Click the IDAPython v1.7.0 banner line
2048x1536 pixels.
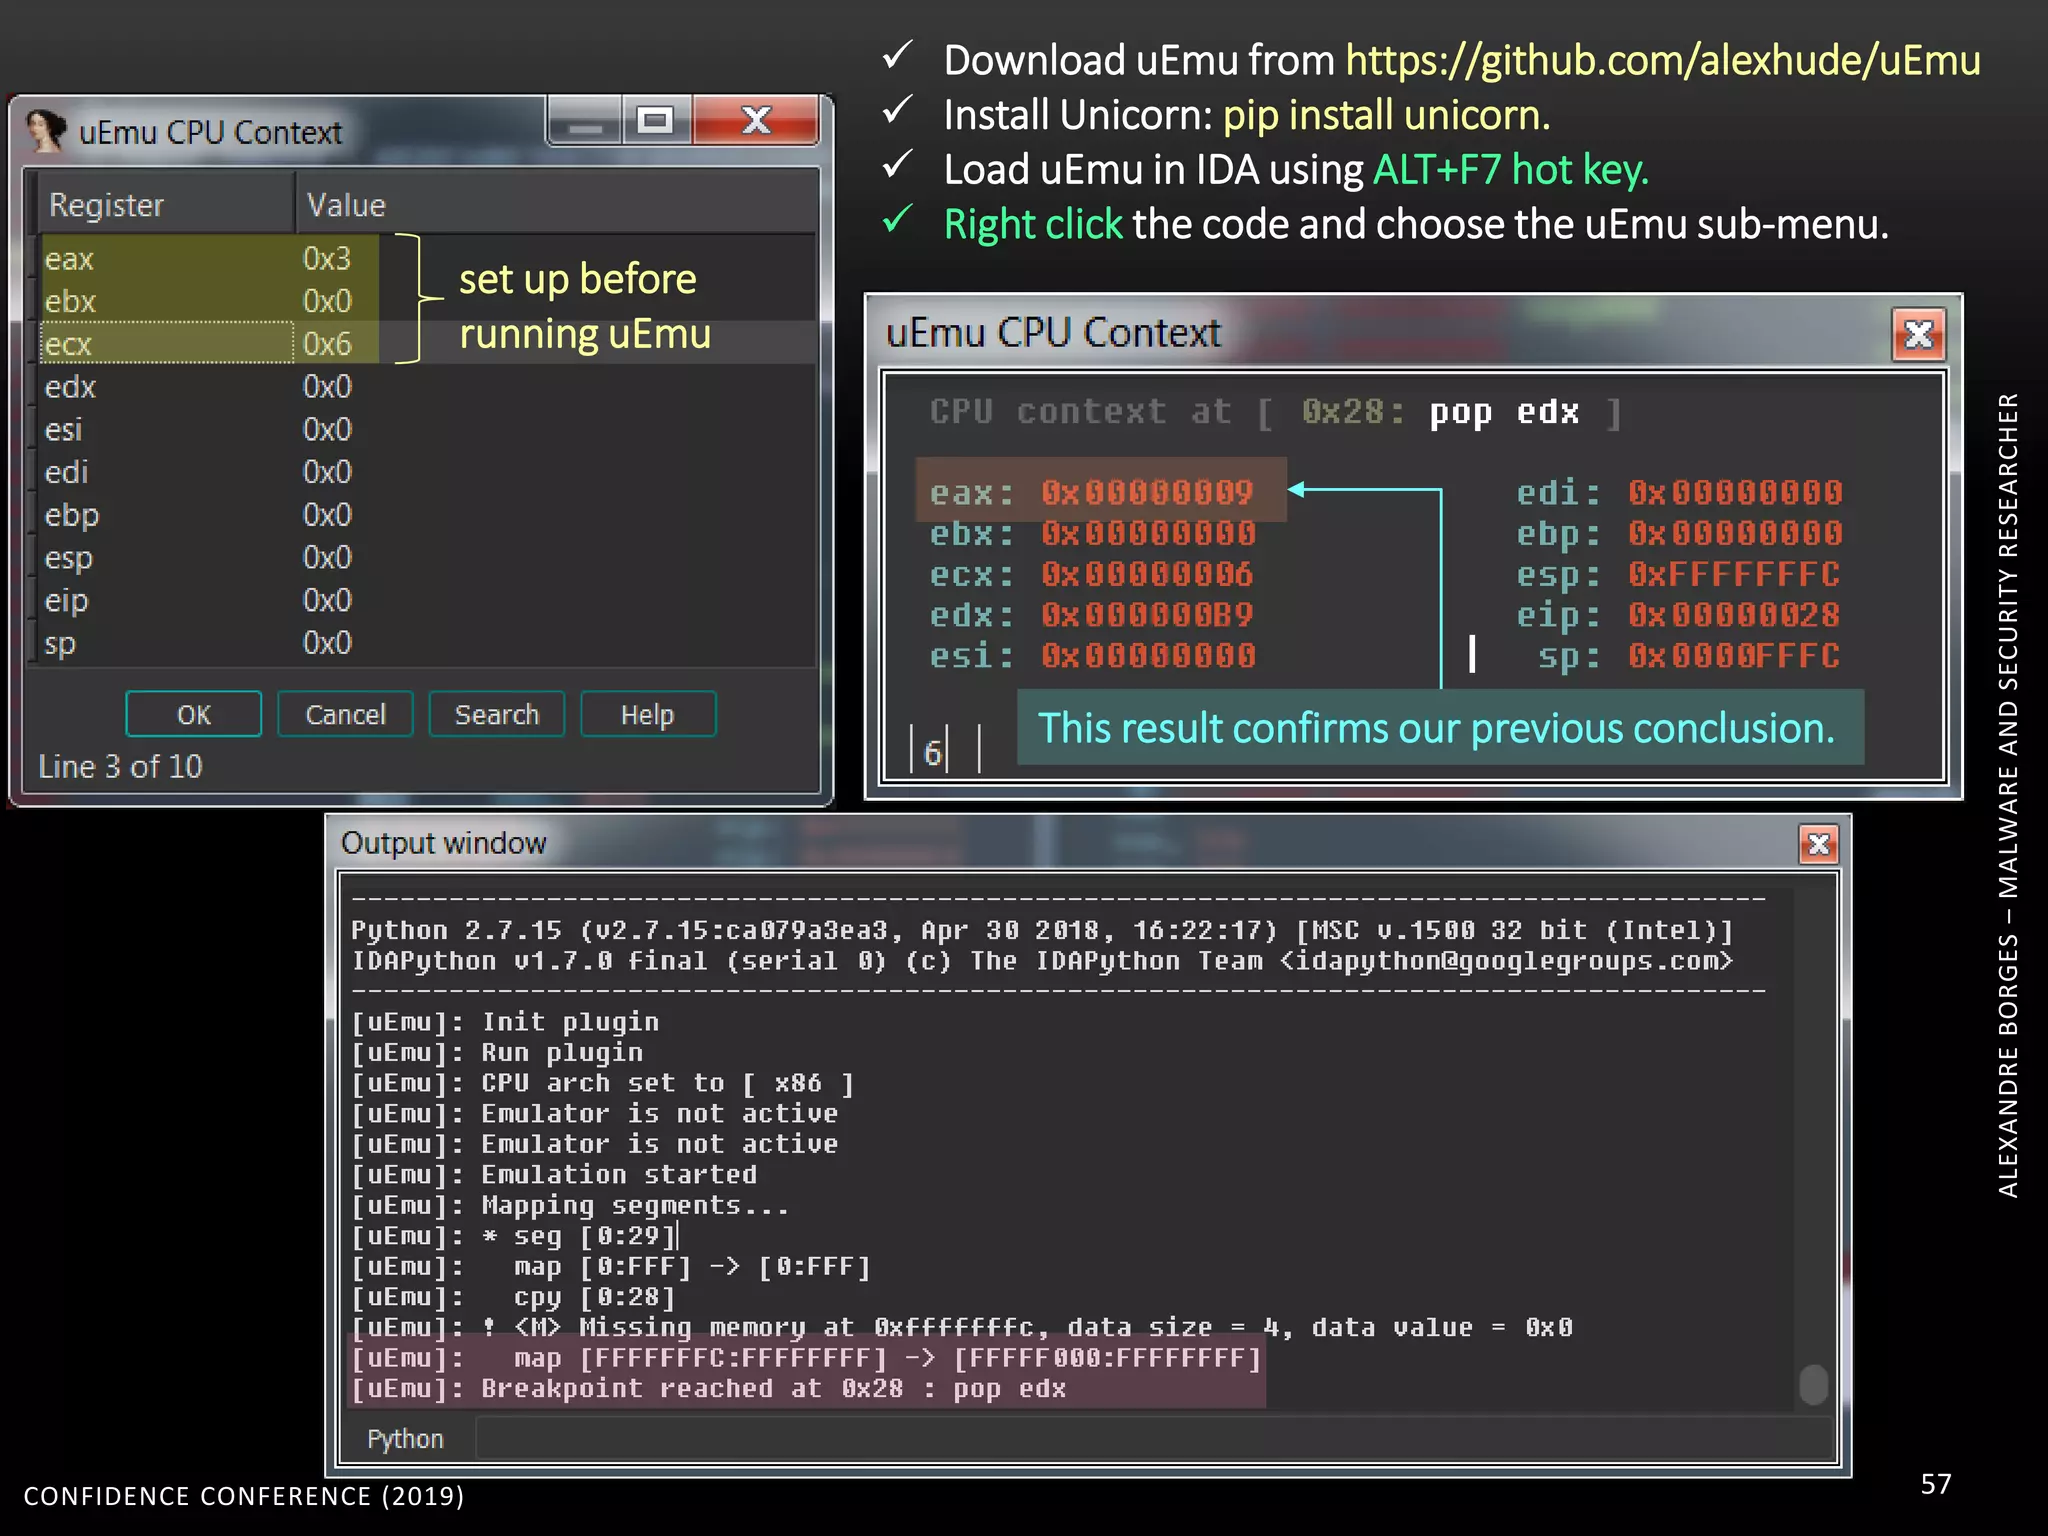click(1042, 961)
